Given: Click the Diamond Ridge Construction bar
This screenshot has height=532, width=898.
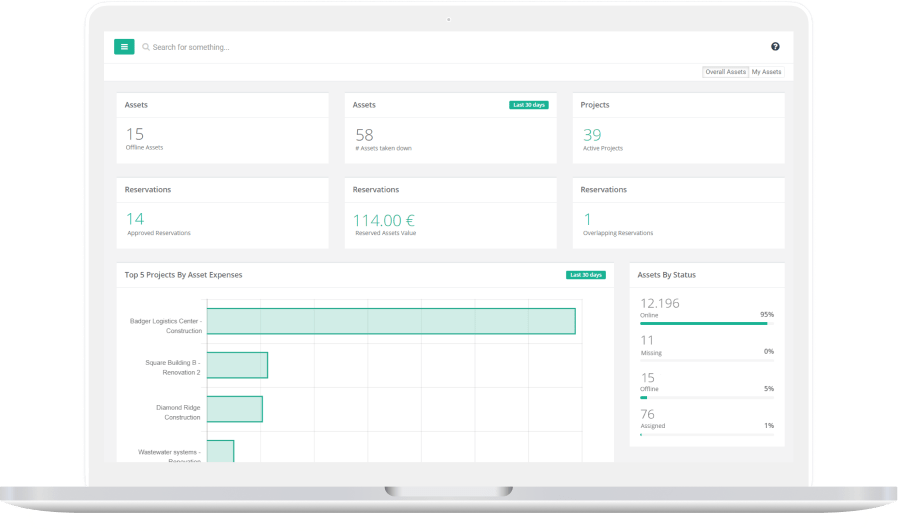Looking at the screenshot, I should pos(234,409).
